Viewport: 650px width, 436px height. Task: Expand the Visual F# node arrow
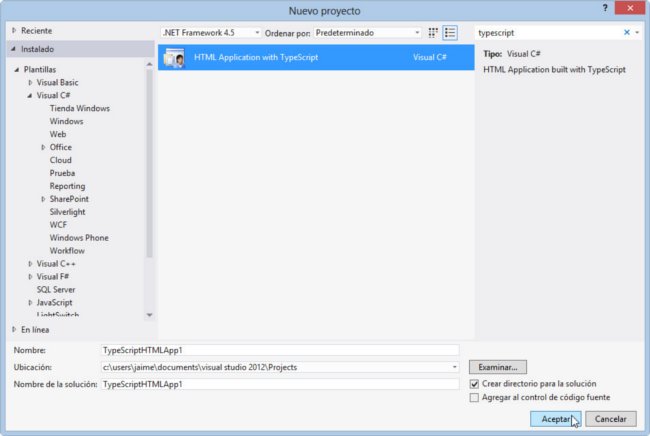pyautogui.click(x=30, y=276)
